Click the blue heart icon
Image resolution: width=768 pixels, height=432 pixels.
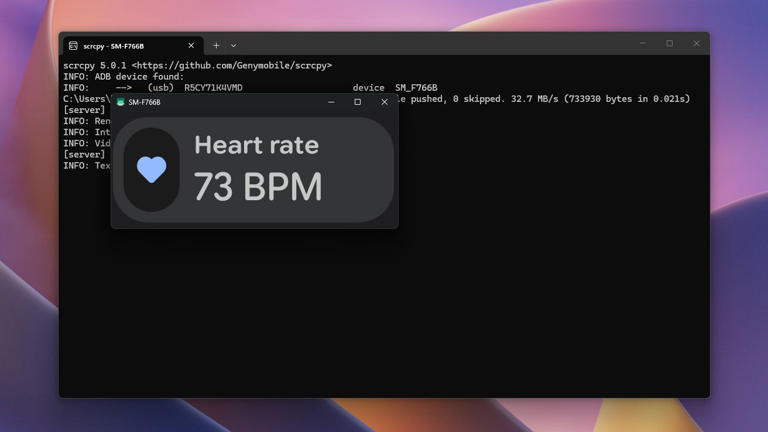pos(151,169)
